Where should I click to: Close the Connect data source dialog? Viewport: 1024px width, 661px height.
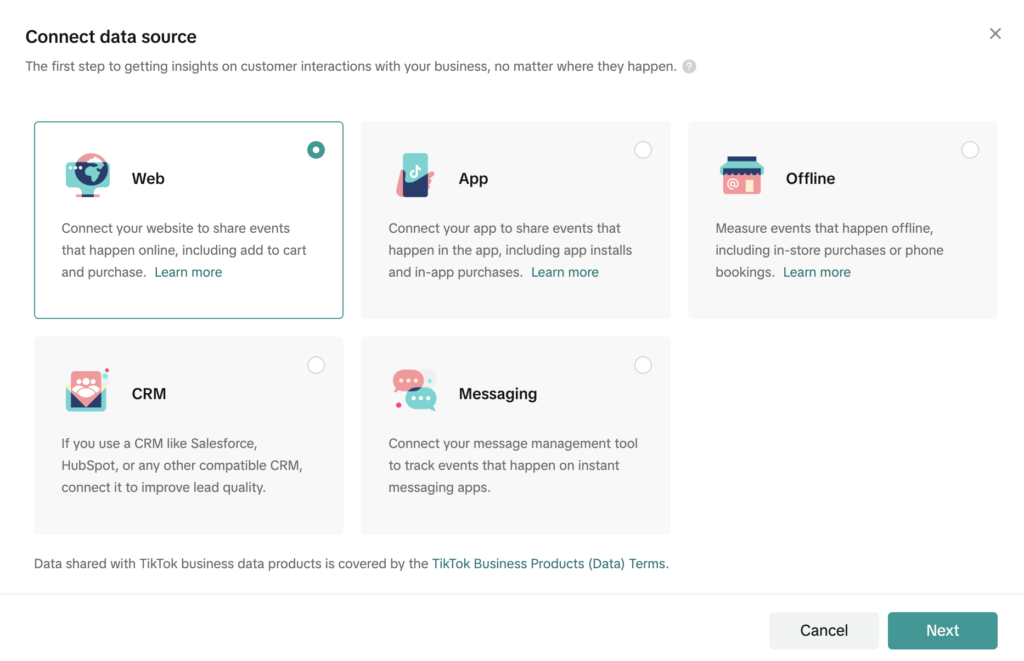click(x=995, y=34)
